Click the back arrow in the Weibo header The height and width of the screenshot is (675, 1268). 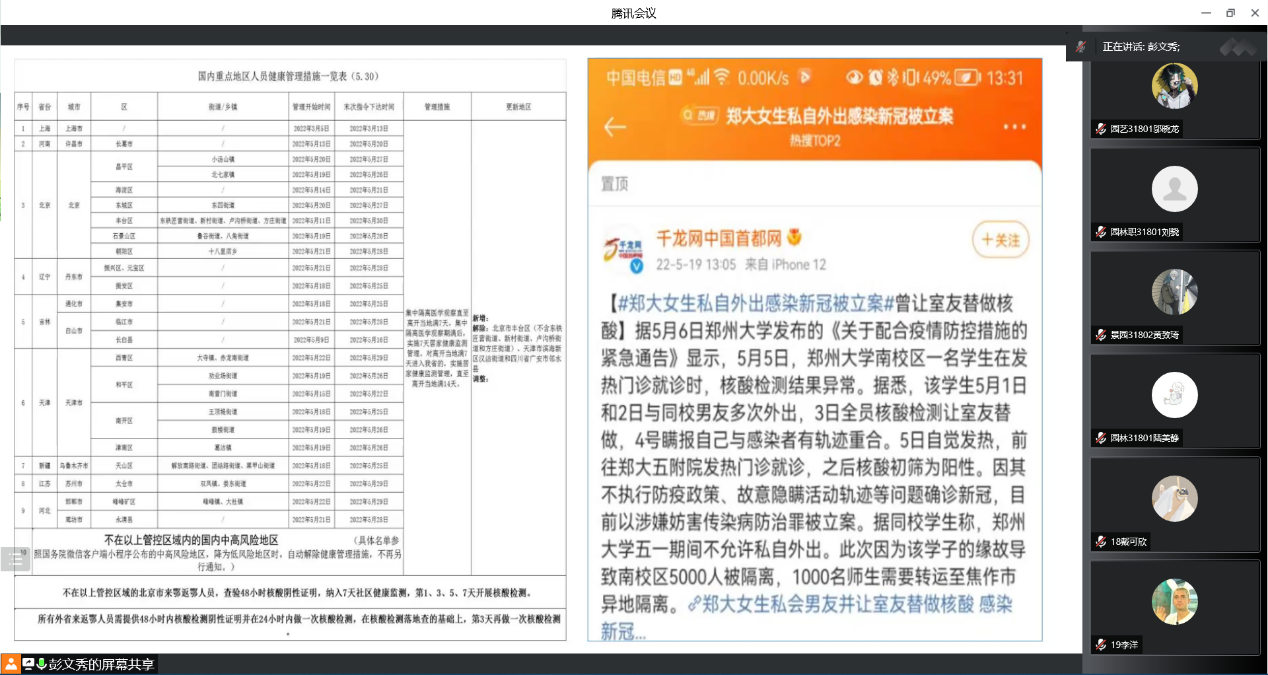[615, 126]
